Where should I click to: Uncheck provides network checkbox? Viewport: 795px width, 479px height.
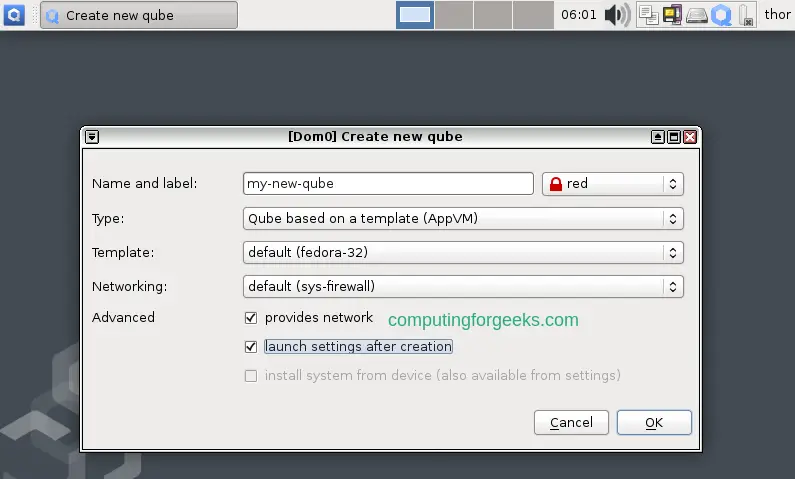(x=251, y=318)
